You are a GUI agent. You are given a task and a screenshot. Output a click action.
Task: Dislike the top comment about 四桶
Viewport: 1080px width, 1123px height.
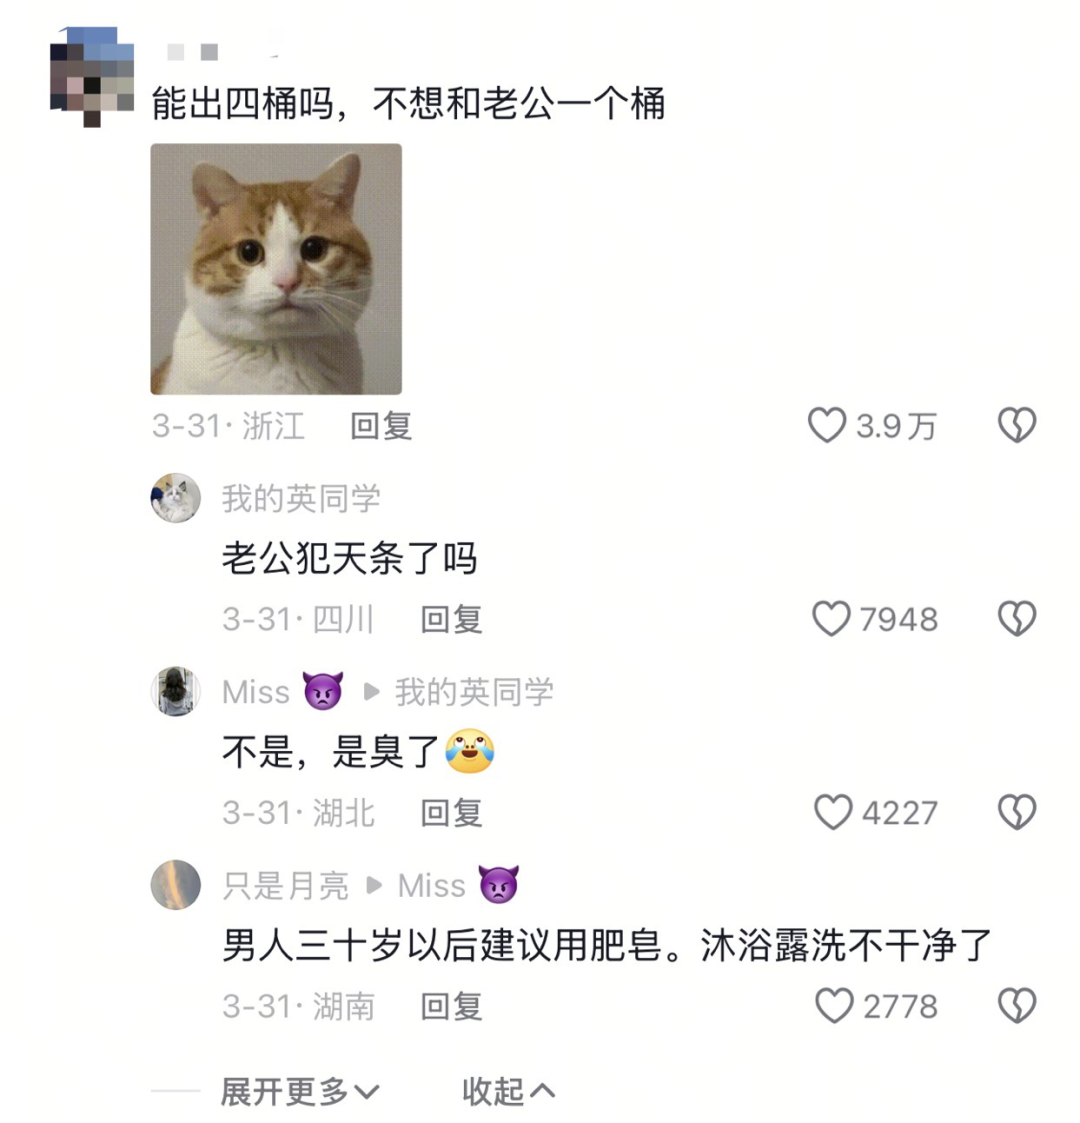1017,425
